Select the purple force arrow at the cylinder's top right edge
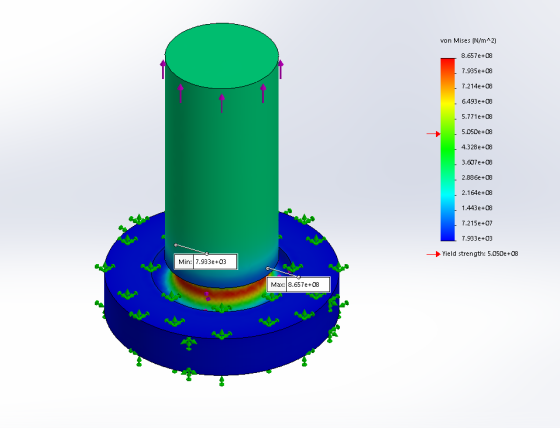The image size is (560, 428). [x=280, y=69]
